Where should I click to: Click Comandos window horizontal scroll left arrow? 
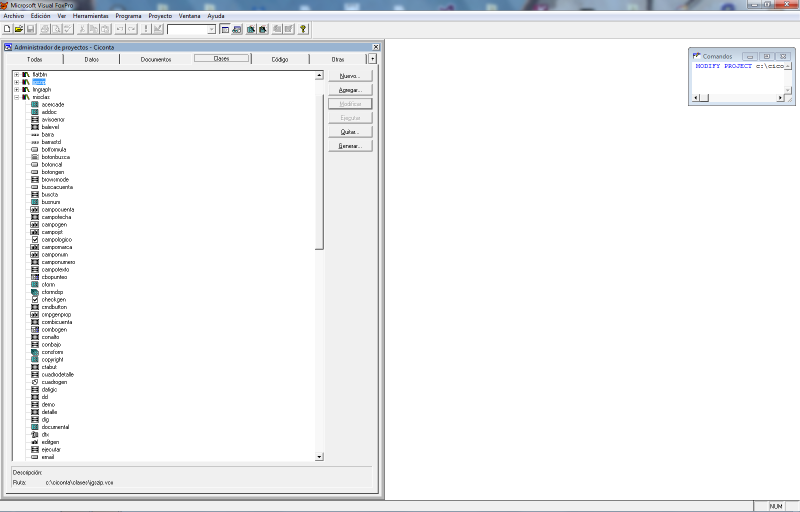point(696,97)
